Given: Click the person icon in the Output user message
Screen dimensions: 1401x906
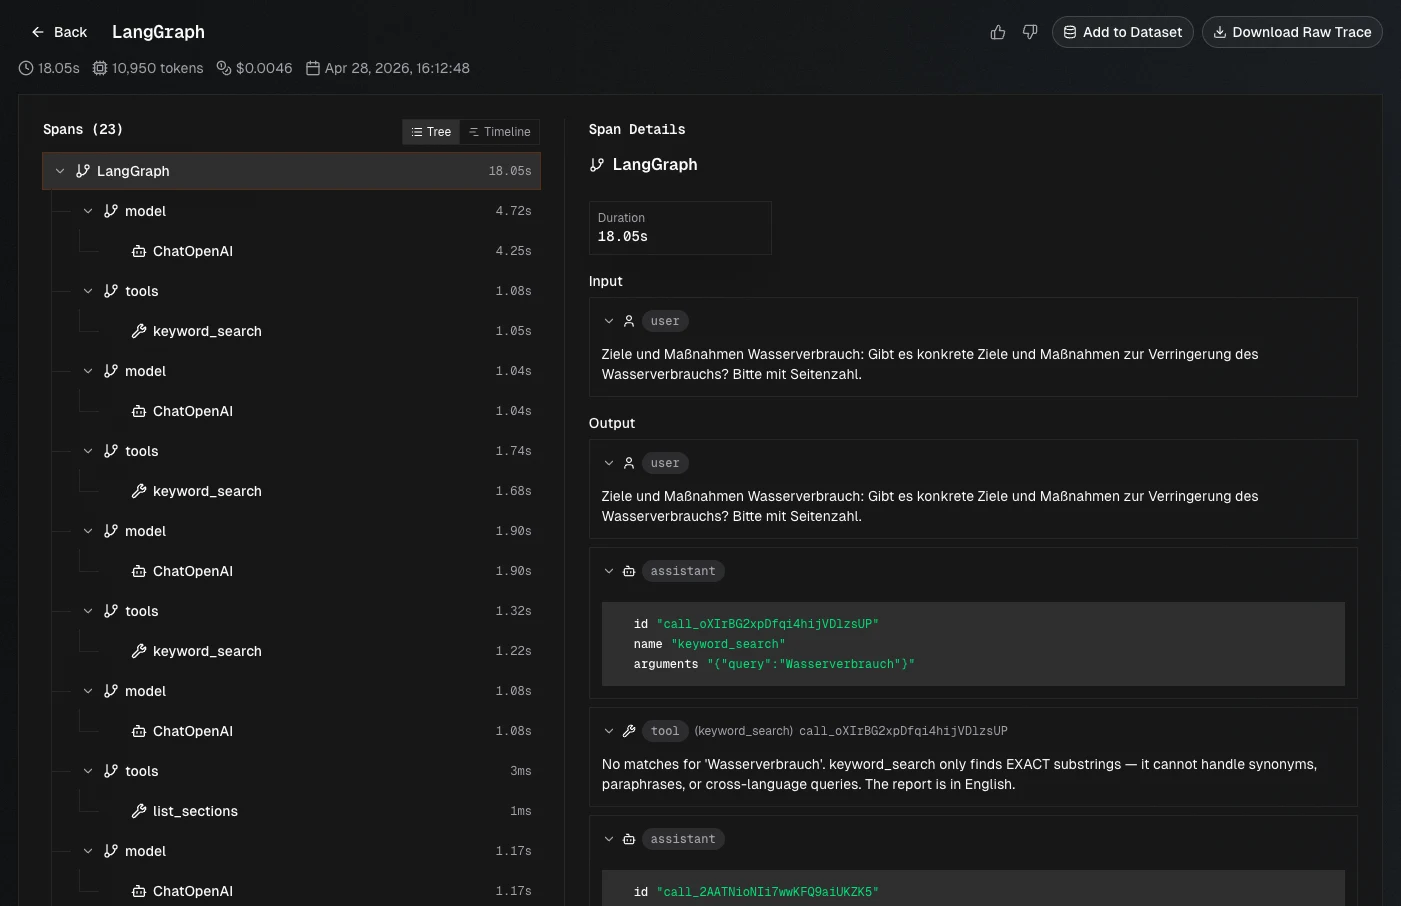Looking at the screenshot, I should pos(629,463).
